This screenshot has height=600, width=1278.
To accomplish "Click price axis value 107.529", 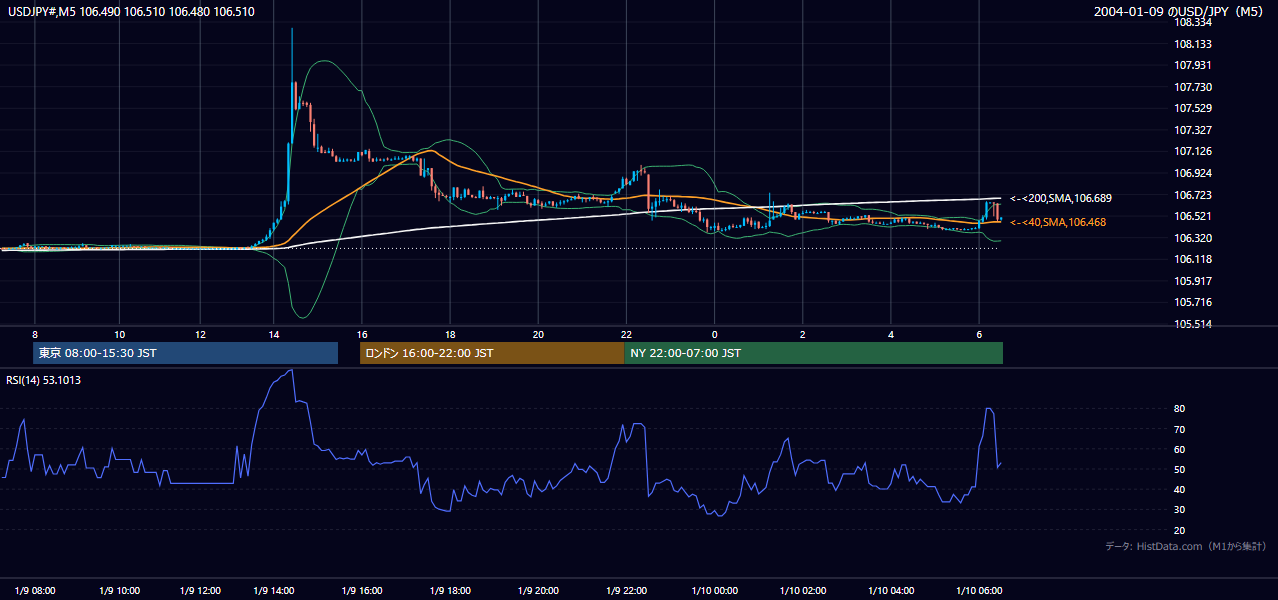I will 1192,108.
